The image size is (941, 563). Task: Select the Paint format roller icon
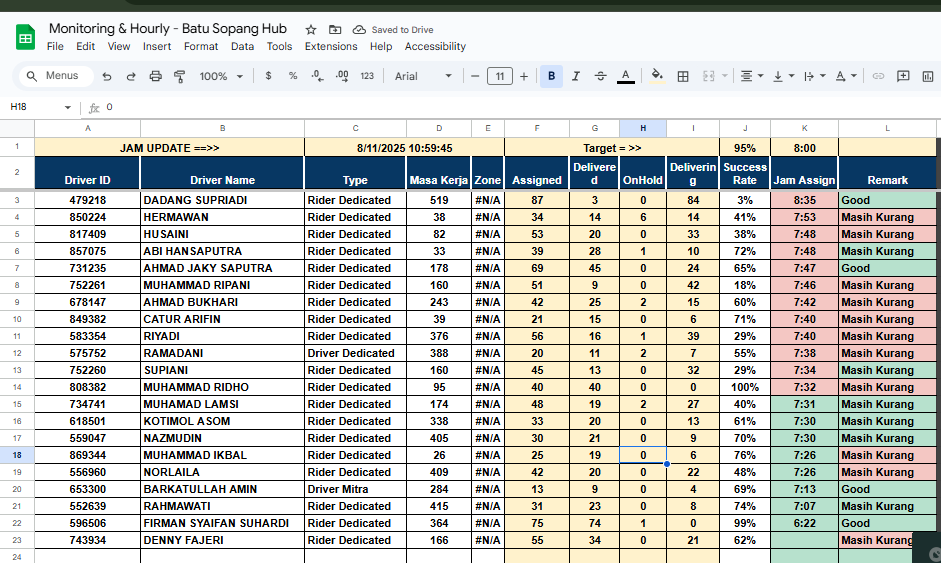180,76
